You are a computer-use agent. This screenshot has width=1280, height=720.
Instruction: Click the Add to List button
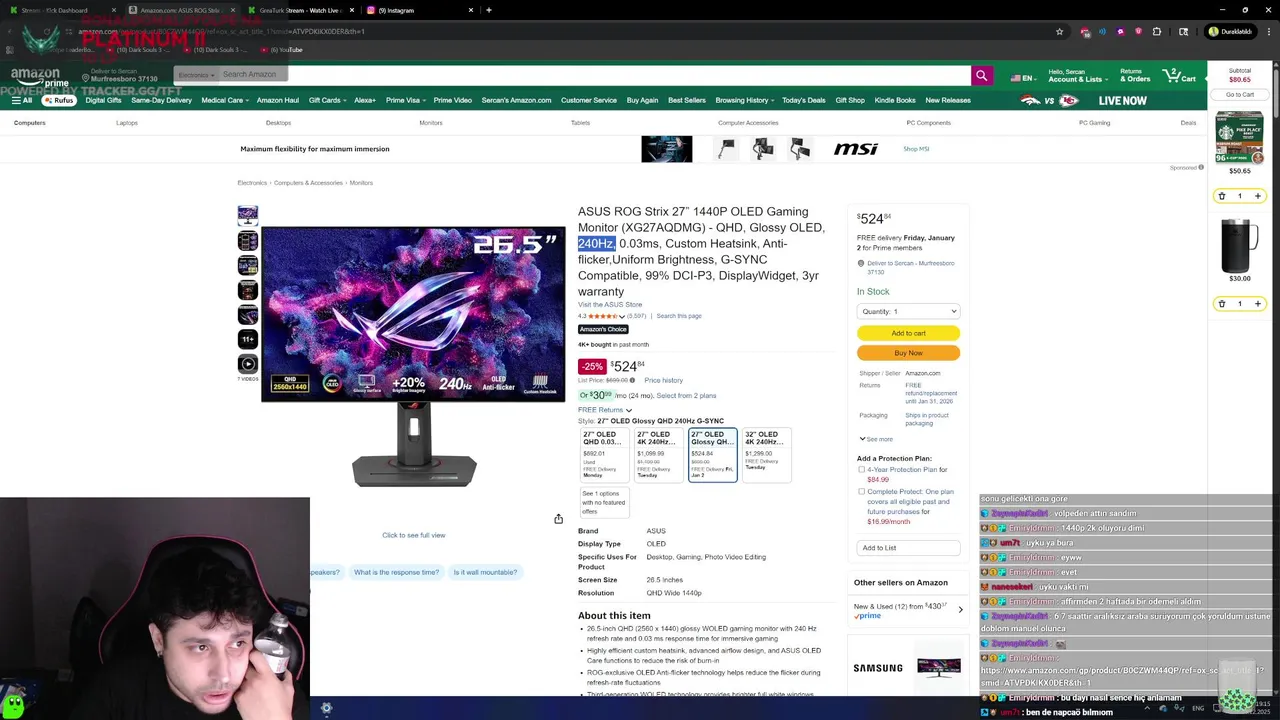(908, 548)
